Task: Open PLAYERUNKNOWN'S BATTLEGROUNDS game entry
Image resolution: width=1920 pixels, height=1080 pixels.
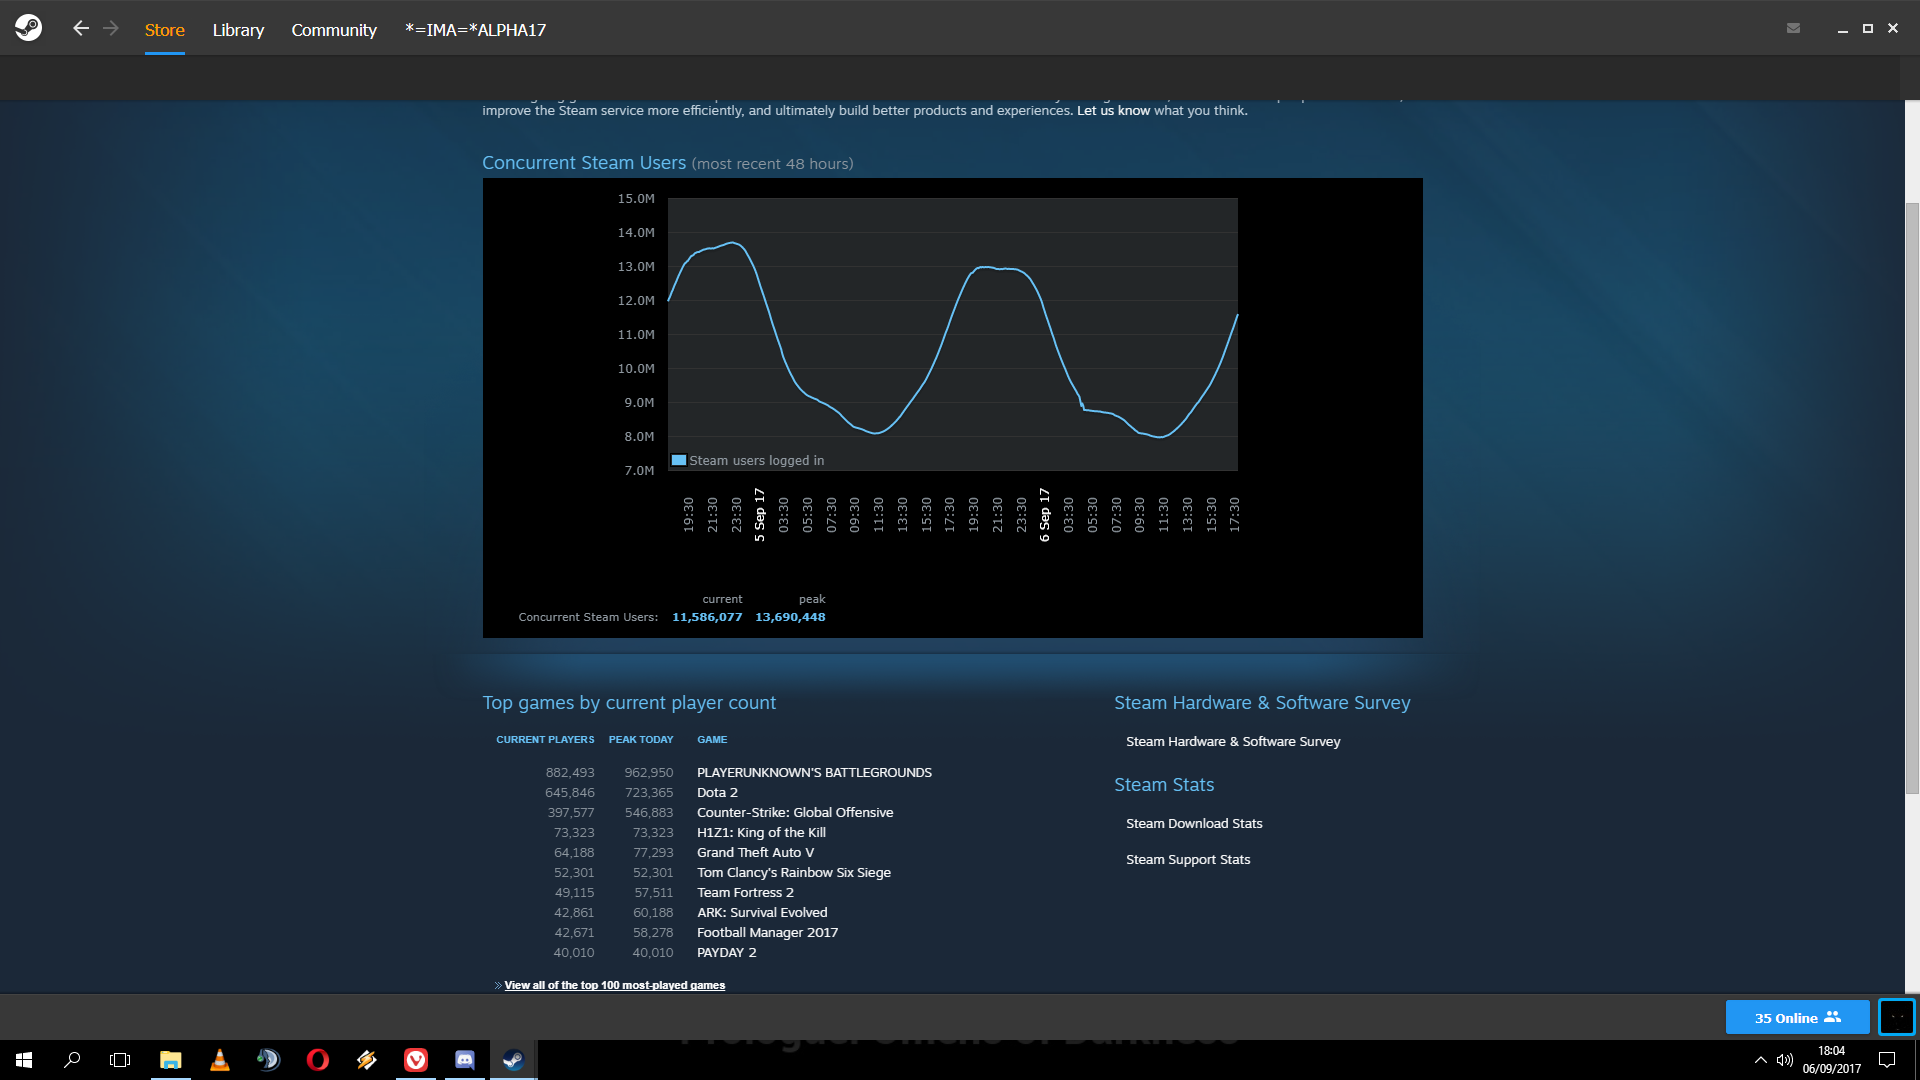Action: pos(814,772)
